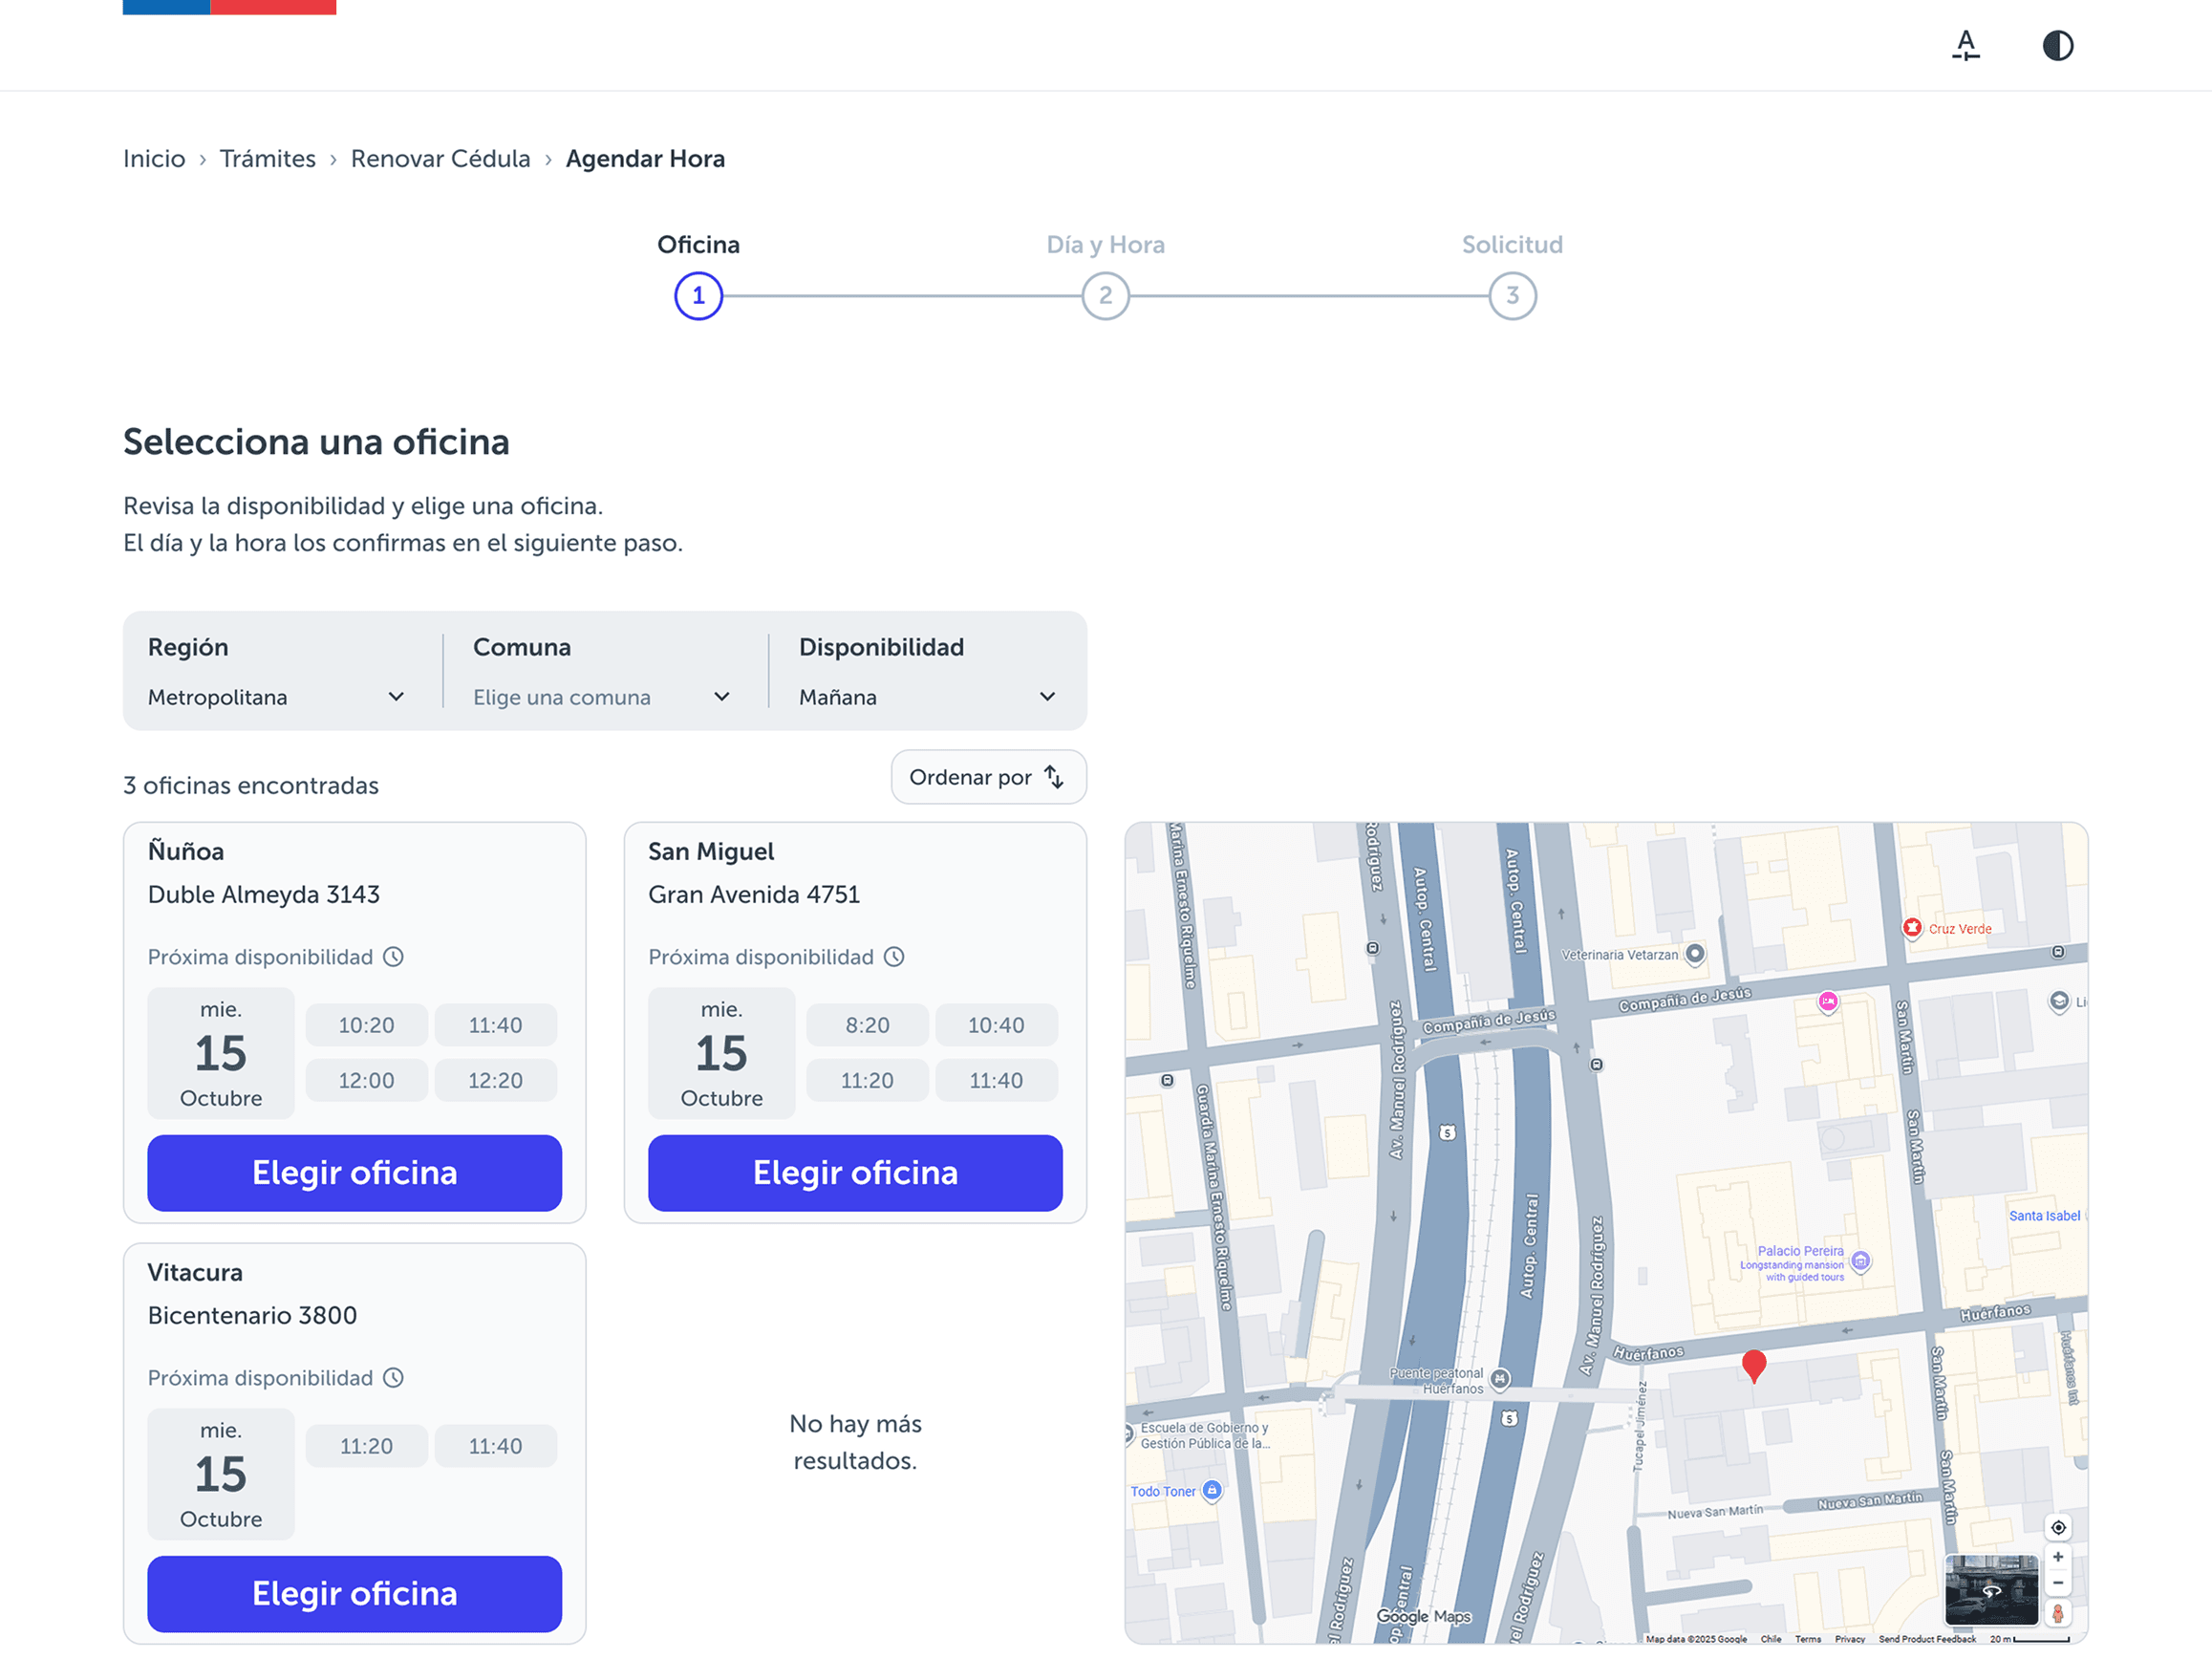
Task: Click Elegir oficina for San Miguel
Action: (854, 1173)
